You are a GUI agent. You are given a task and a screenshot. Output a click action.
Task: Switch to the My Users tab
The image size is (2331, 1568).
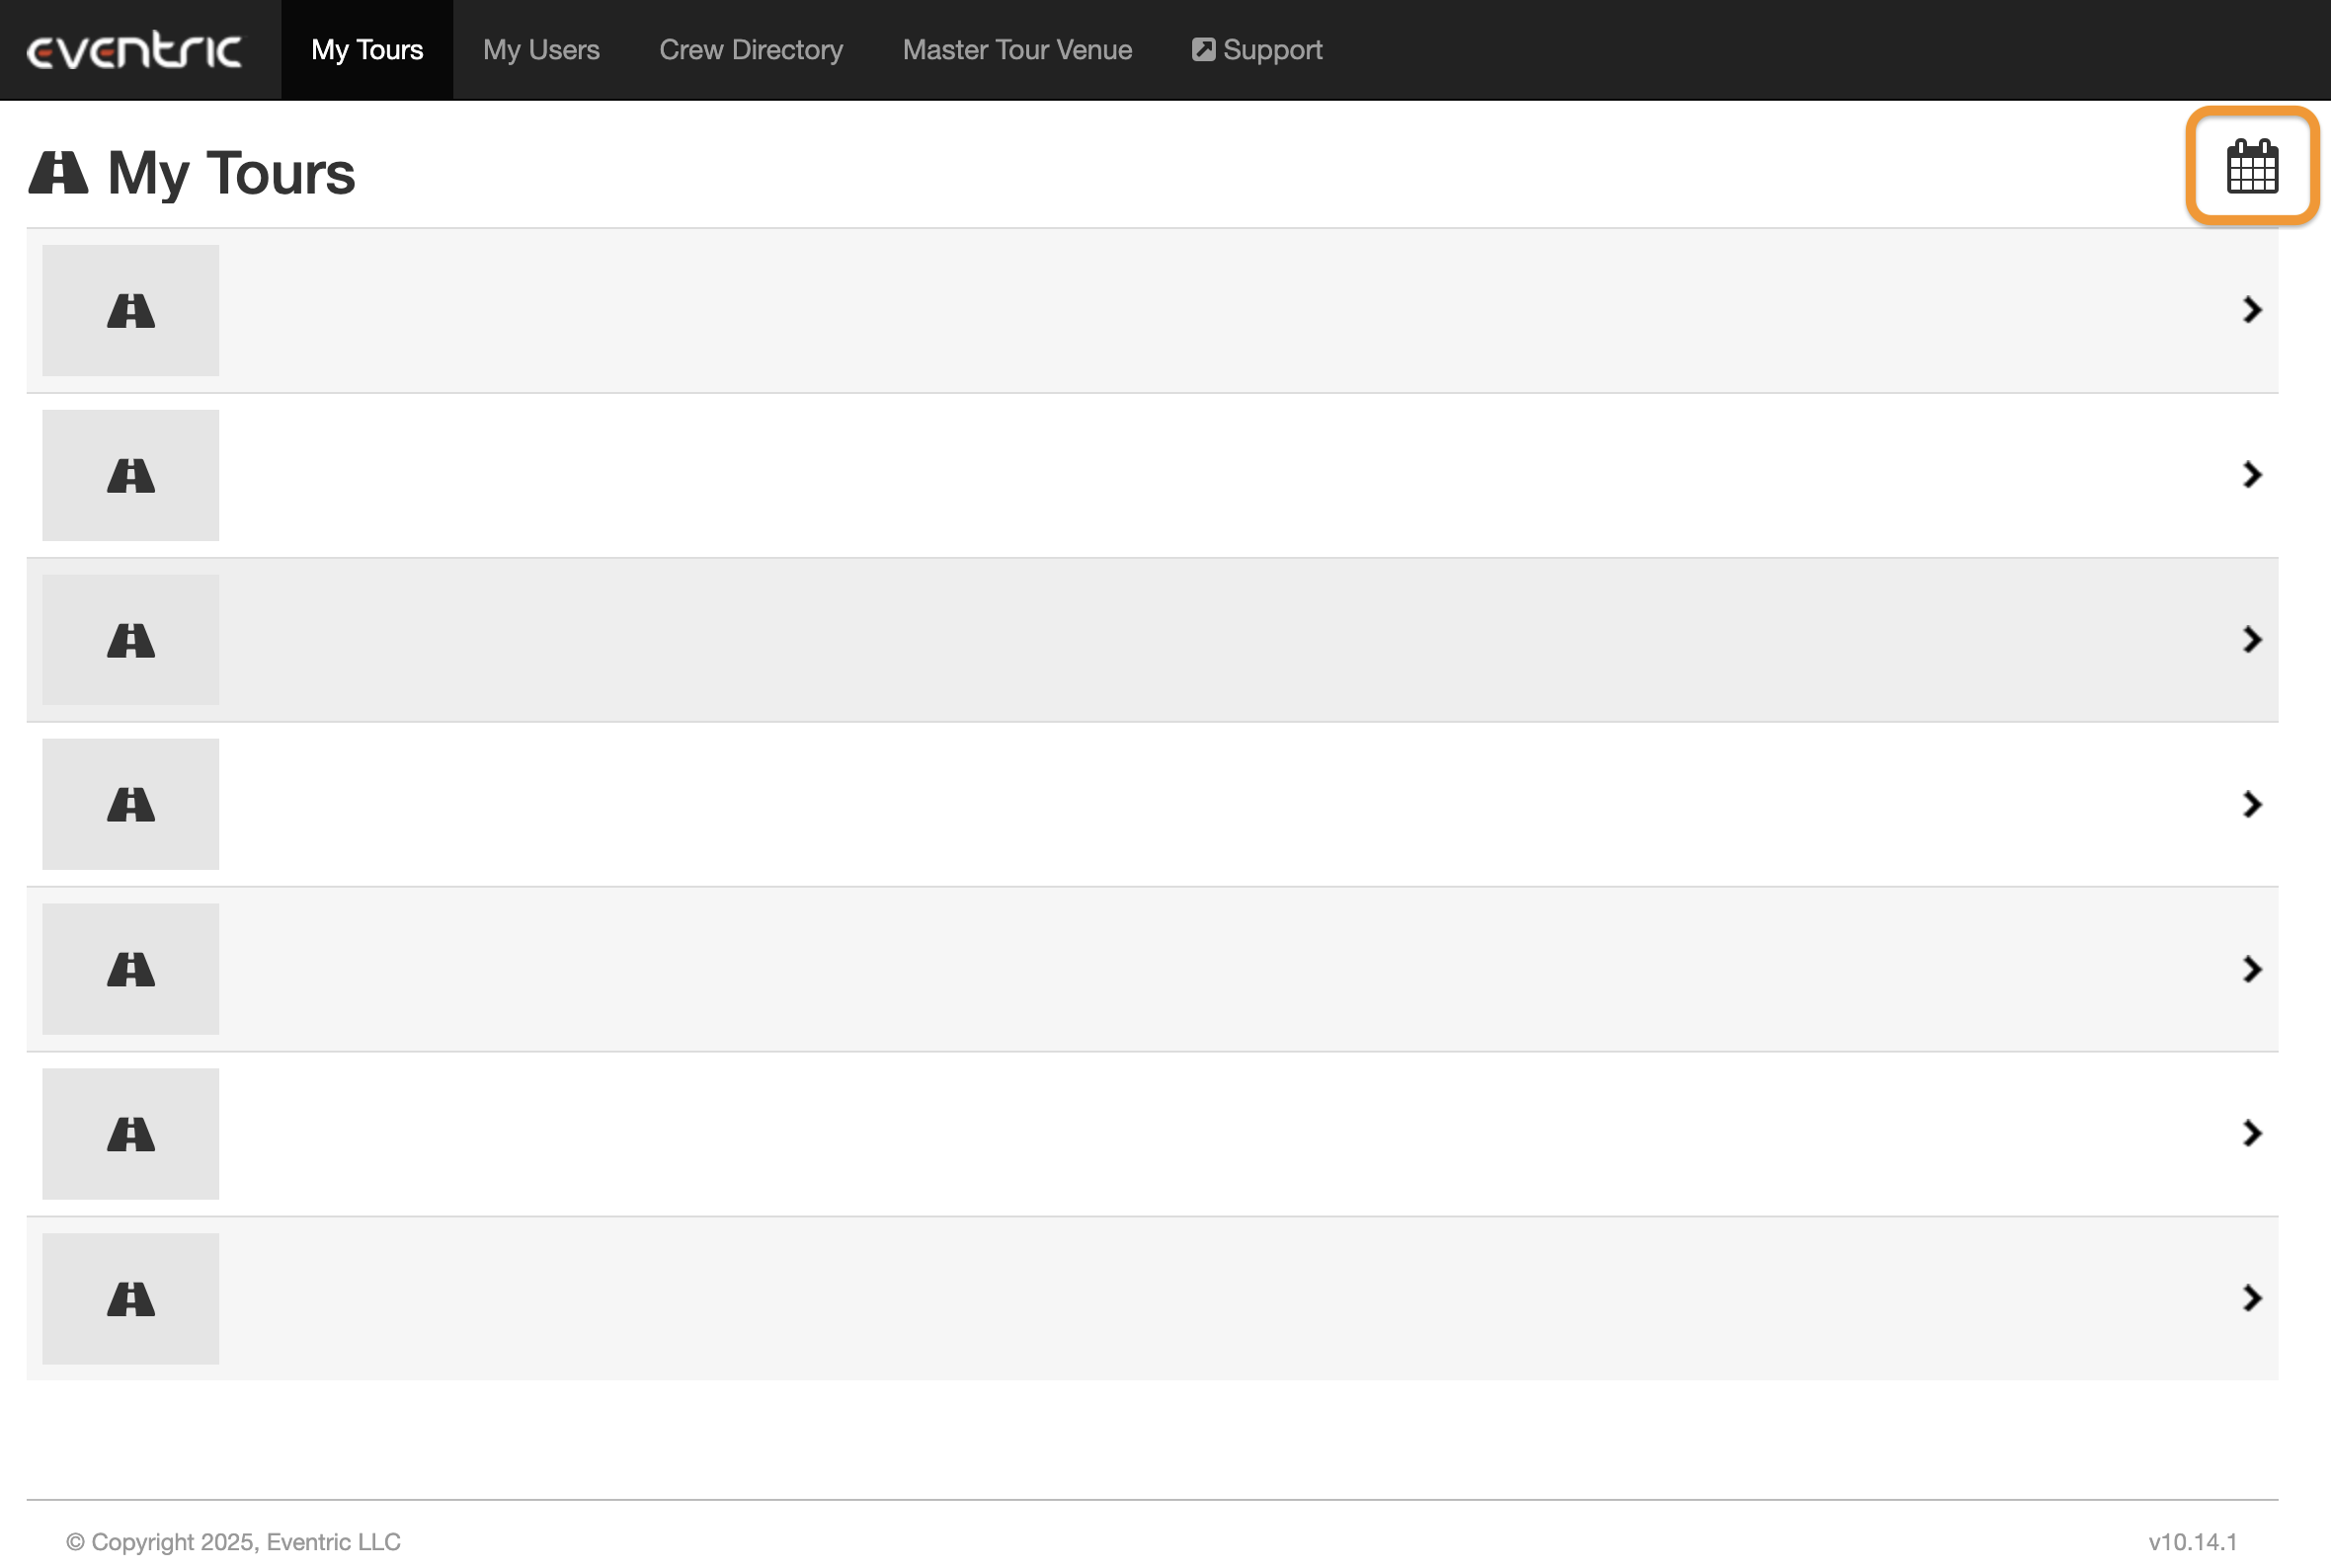pyautogui.click(x=541, y=50)
